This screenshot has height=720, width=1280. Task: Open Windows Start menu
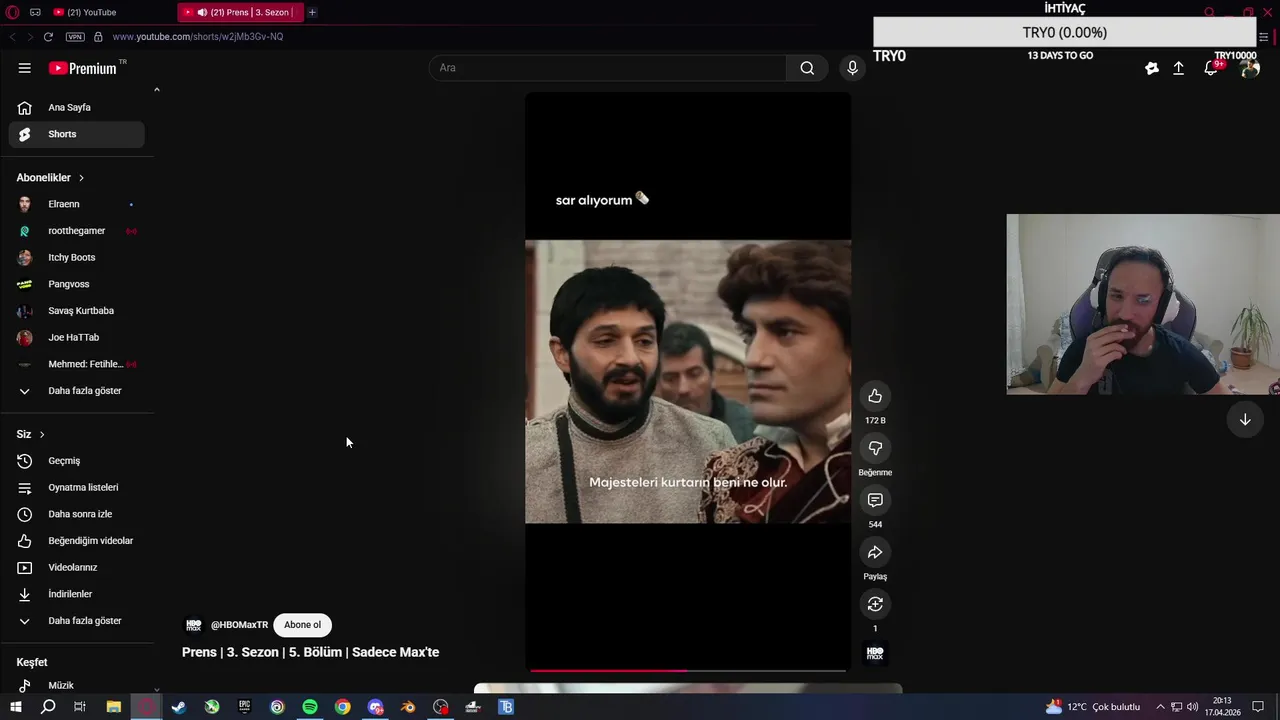point(15,707)
